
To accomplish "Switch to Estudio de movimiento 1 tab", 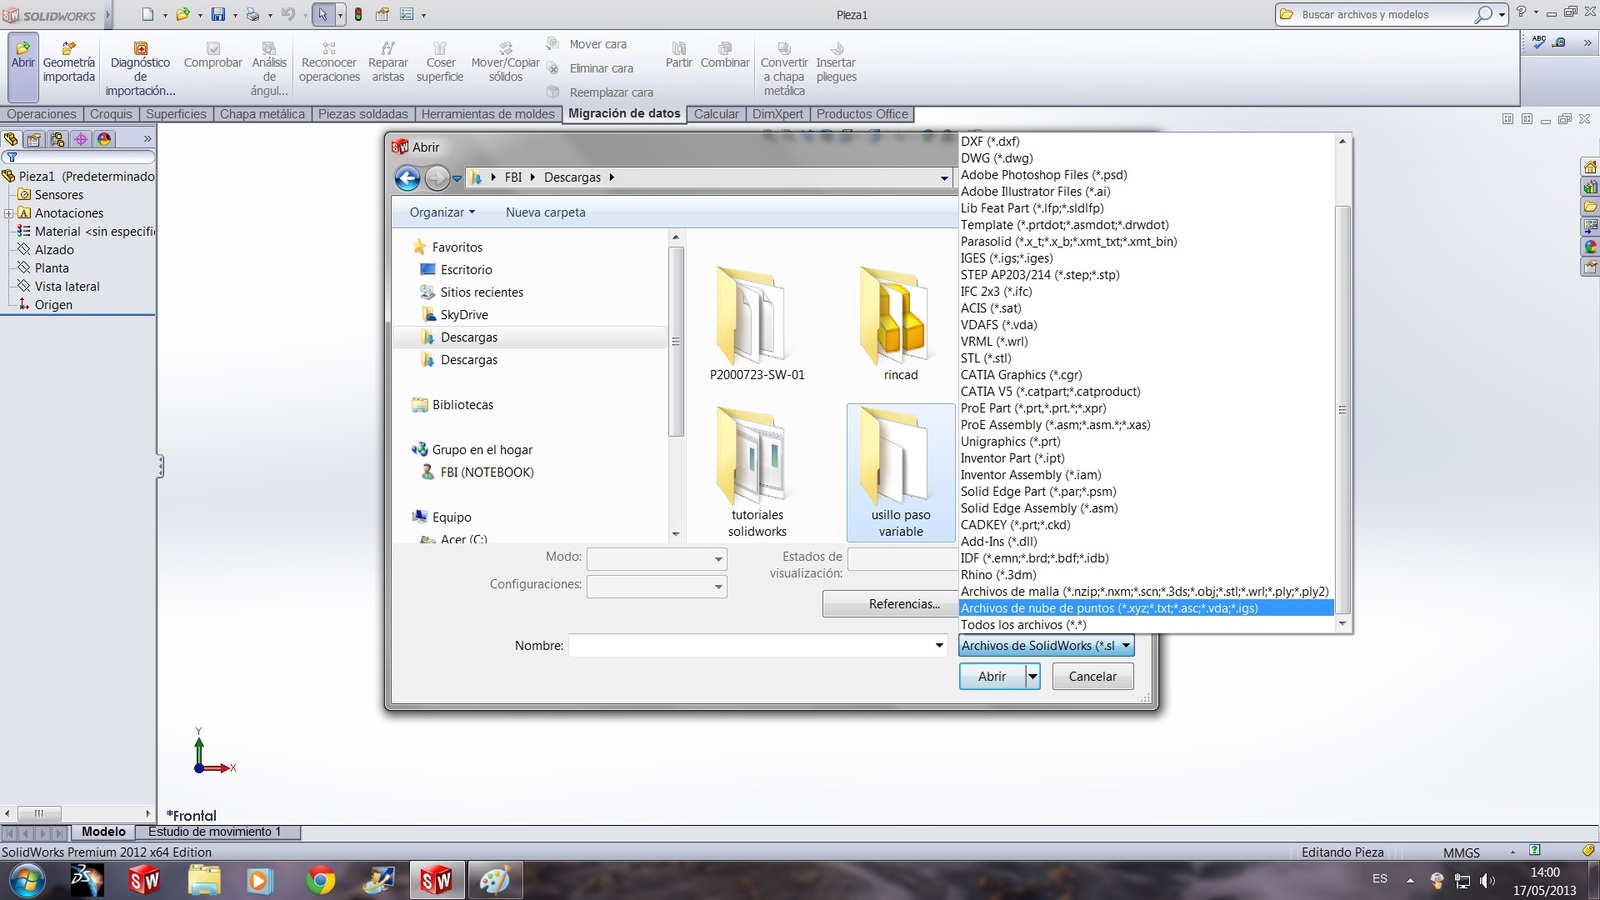I will (x=215, y=832).
